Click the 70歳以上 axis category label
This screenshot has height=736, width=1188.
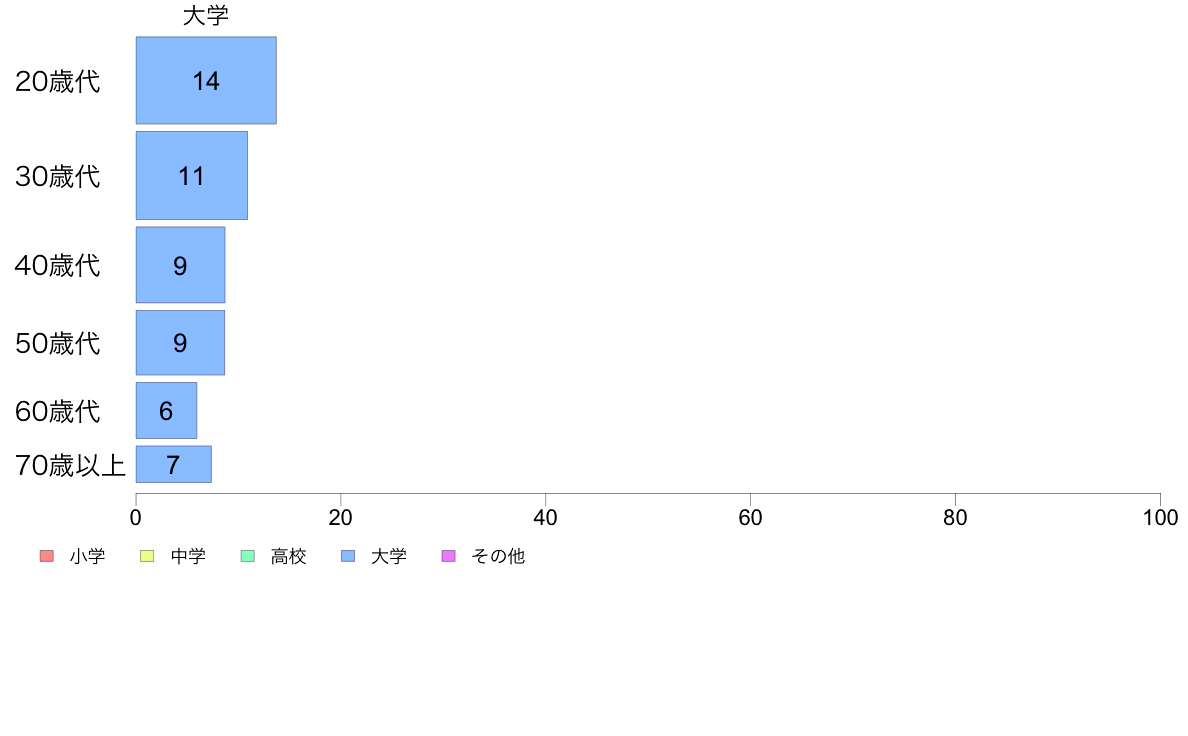pyautogui.click(x=70, y=465)
